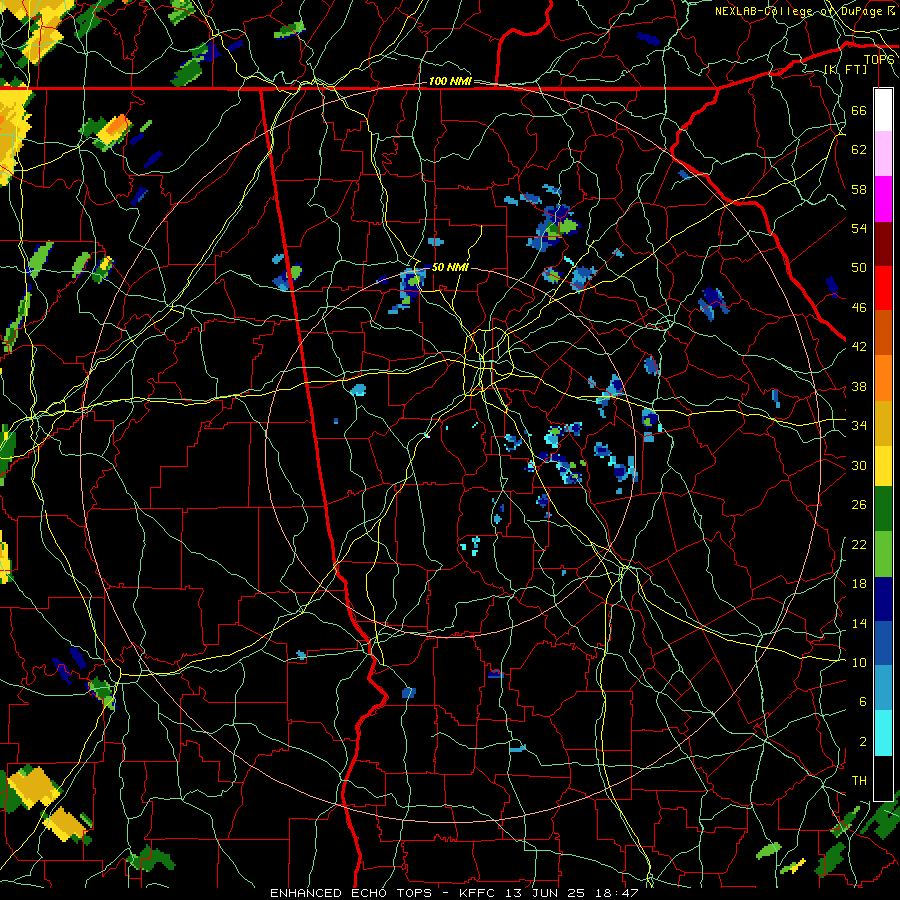Click the 'ENHANCED ECHO TOPS - KFFC' footer caption
Viewport: 900px width, 900px height.
coord(385,893)
